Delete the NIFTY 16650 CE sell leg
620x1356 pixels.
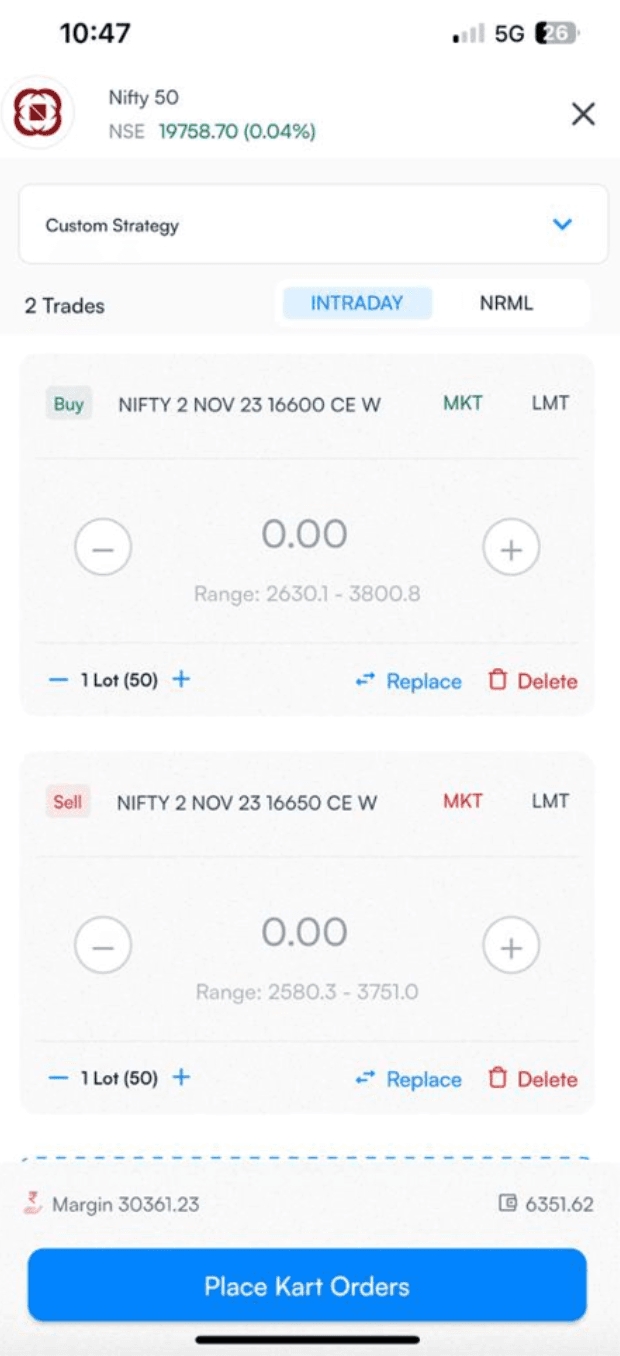click(x=534, y=1079)
